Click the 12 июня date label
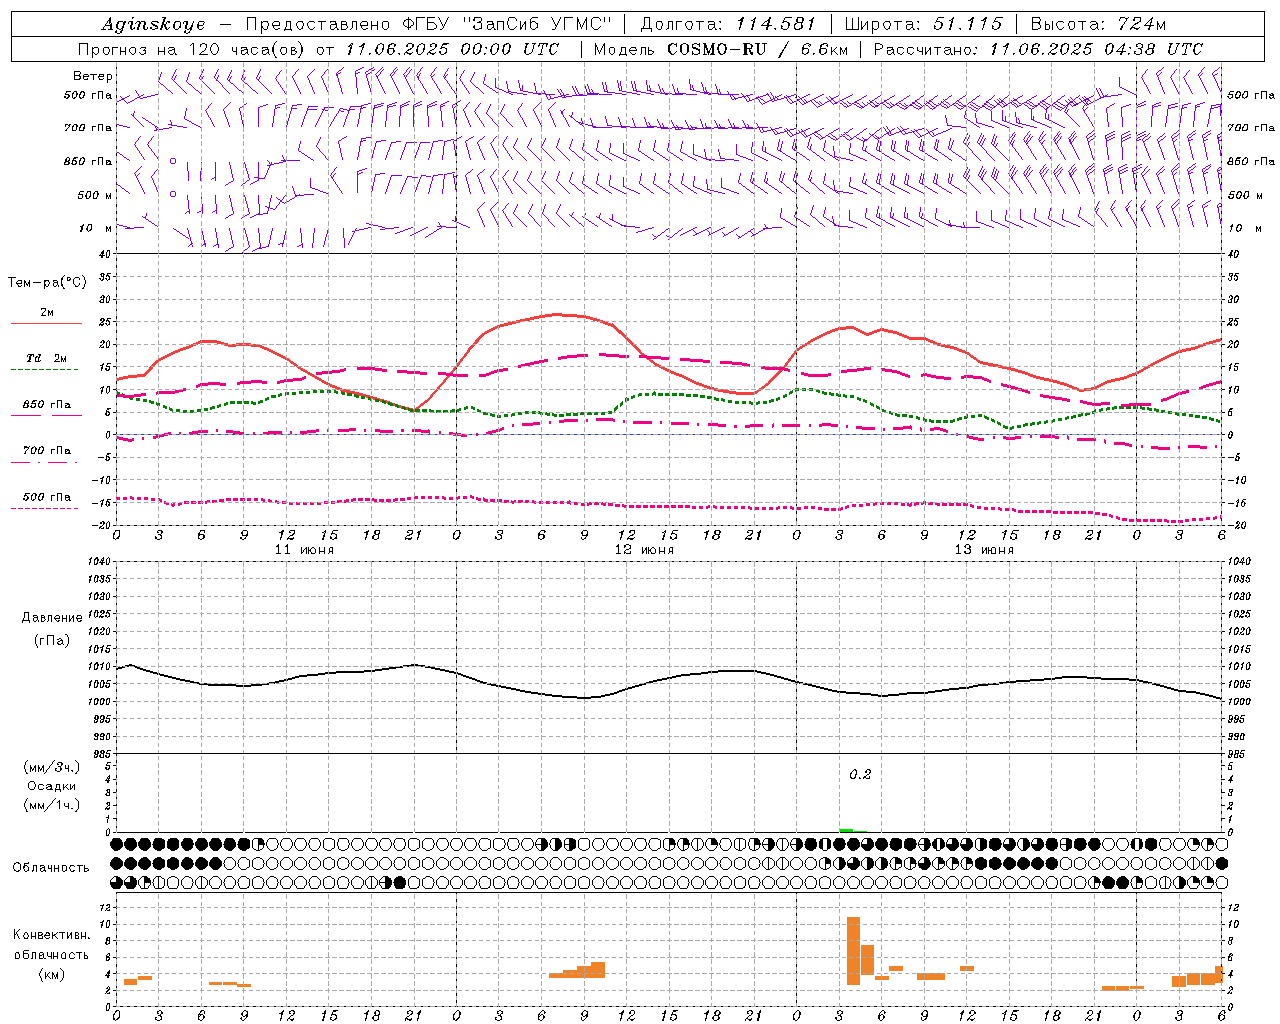 click(x=644, y=550)
